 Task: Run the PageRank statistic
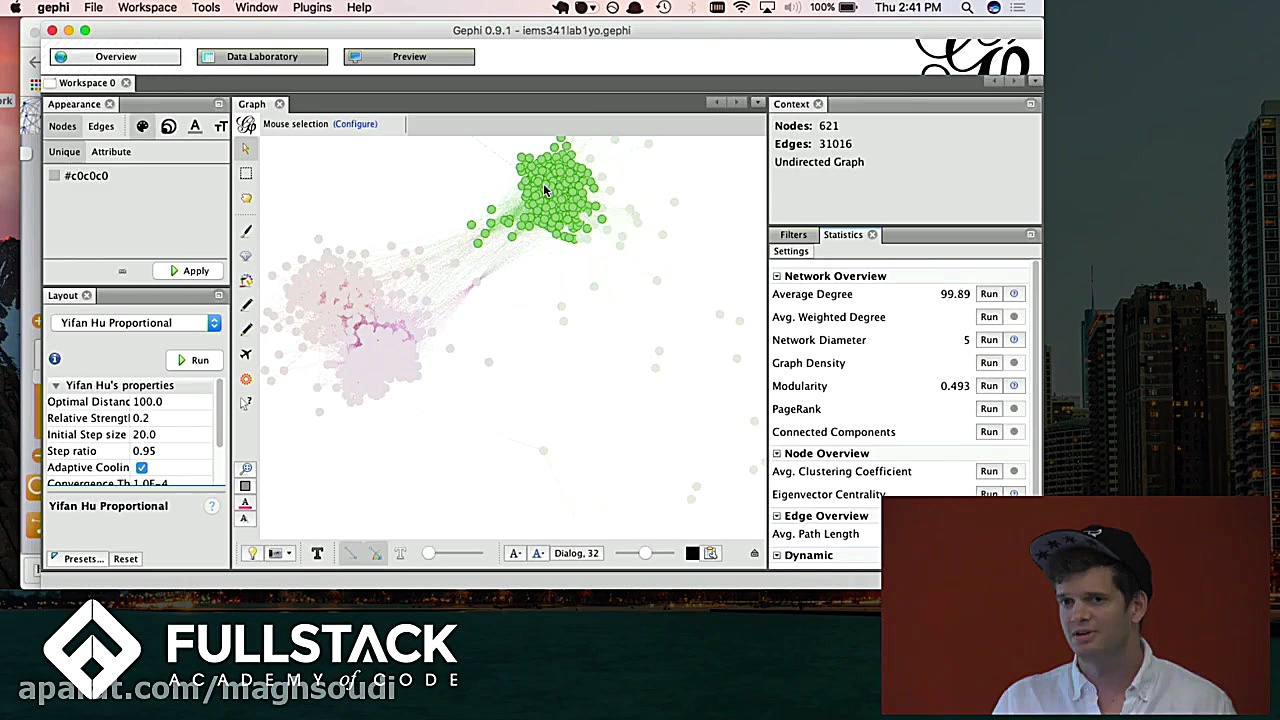[989, 409]
